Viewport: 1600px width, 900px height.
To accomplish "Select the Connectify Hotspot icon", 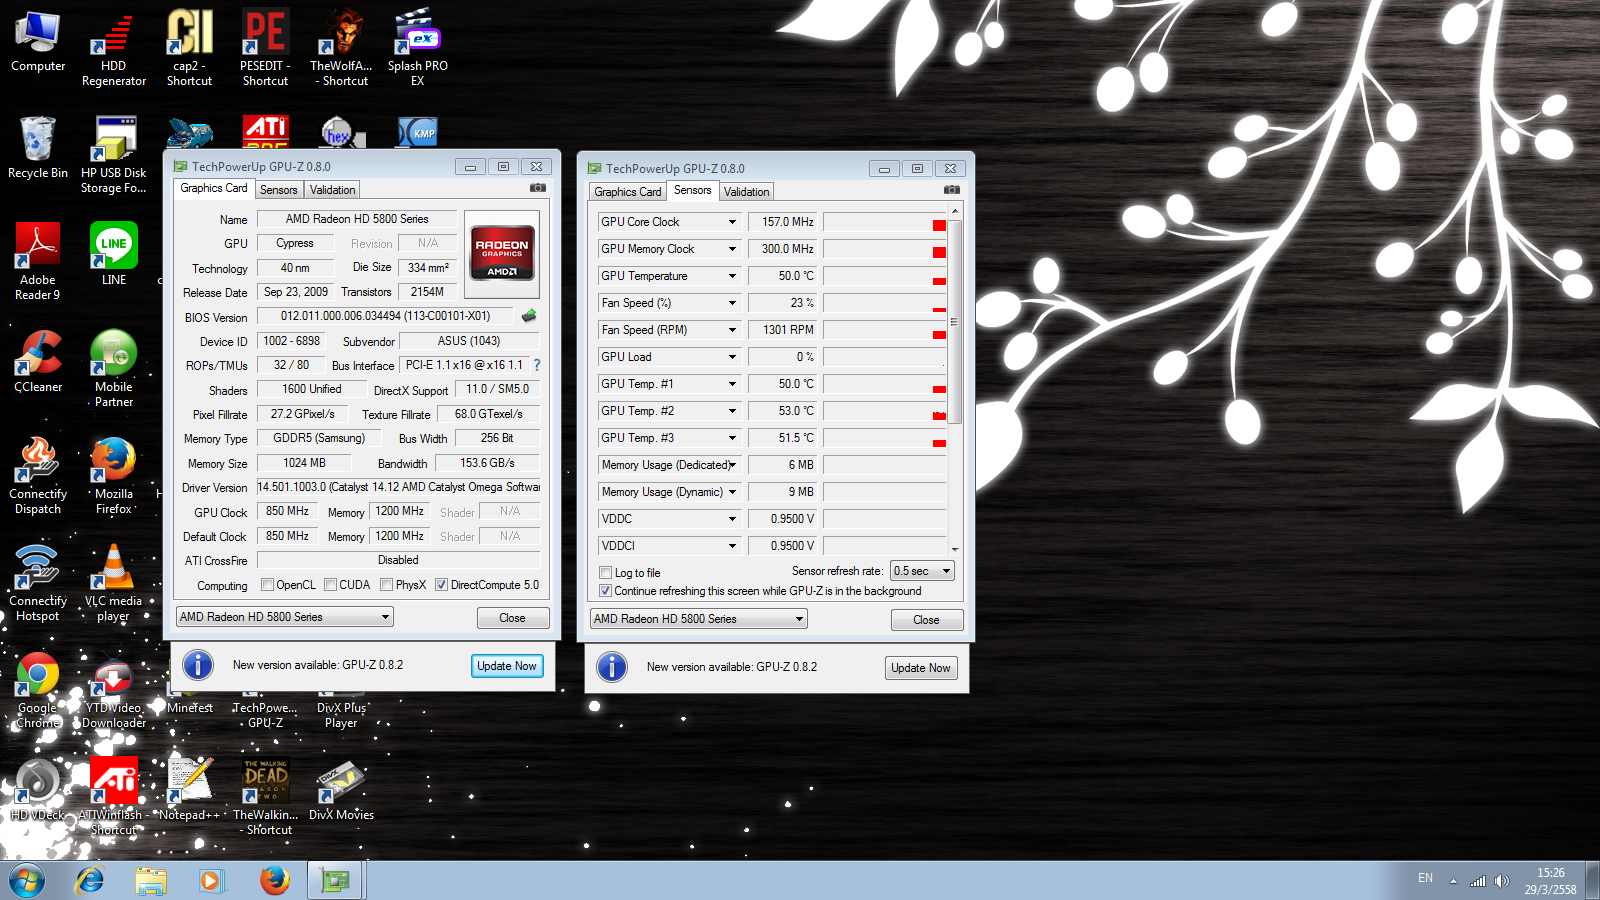I will click(x=38, y=583).
